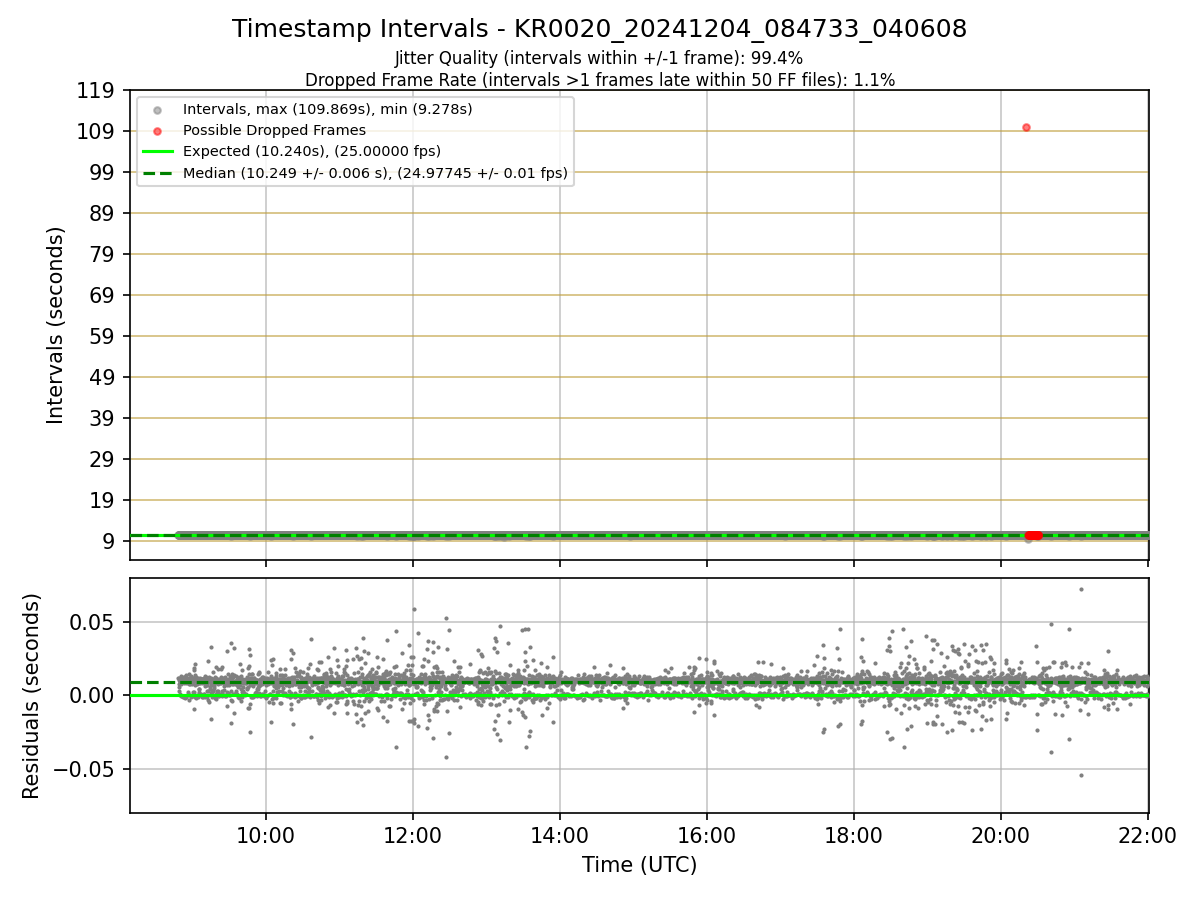Click the '109' y-axis tick label
The height and width of the screenshot is (900, 1200).
point(97,132)
